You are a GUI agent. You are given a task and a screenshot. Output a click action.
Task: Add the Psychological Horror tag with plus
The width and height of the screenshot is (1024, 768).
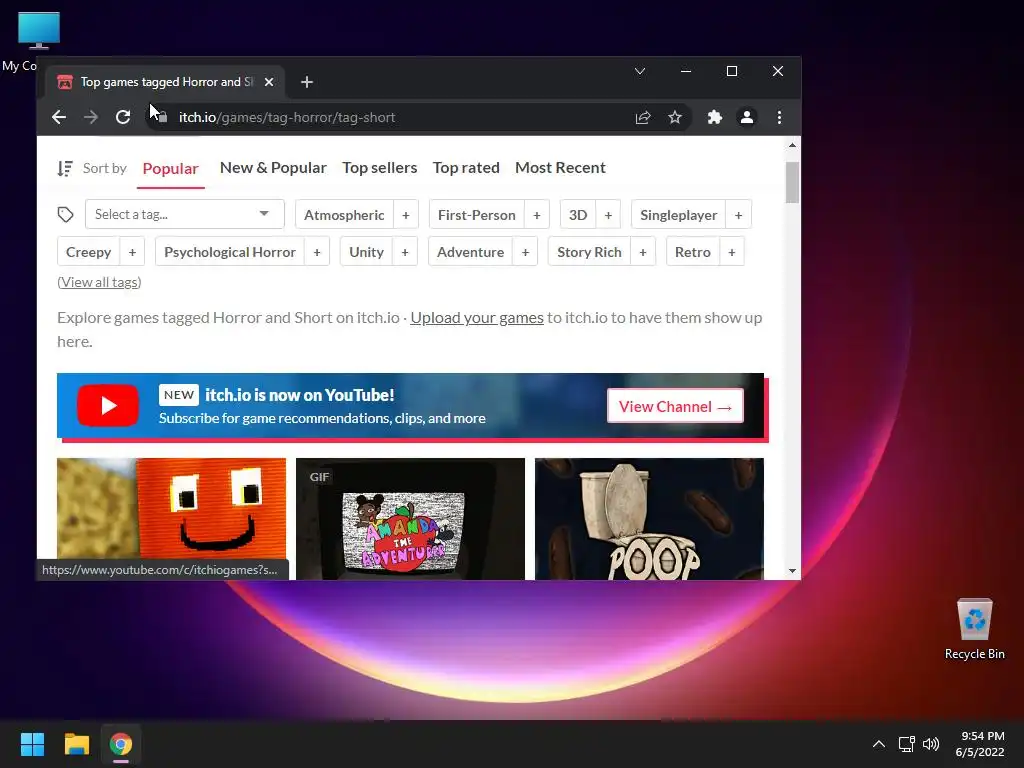click(x=317, y=252)
